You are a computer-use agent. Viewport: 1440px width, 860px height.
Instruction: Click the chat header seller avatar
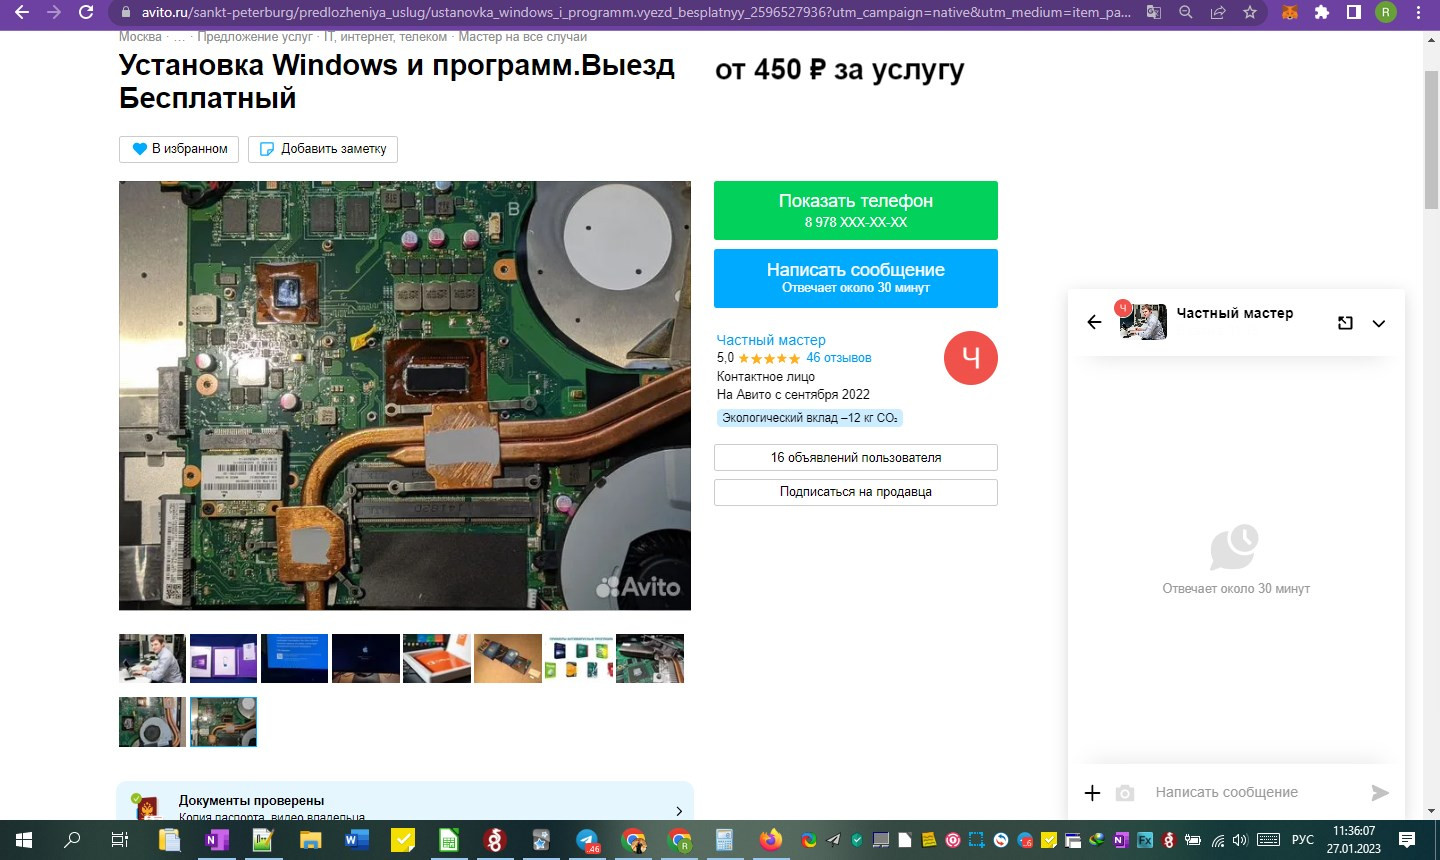[1144, 322]
